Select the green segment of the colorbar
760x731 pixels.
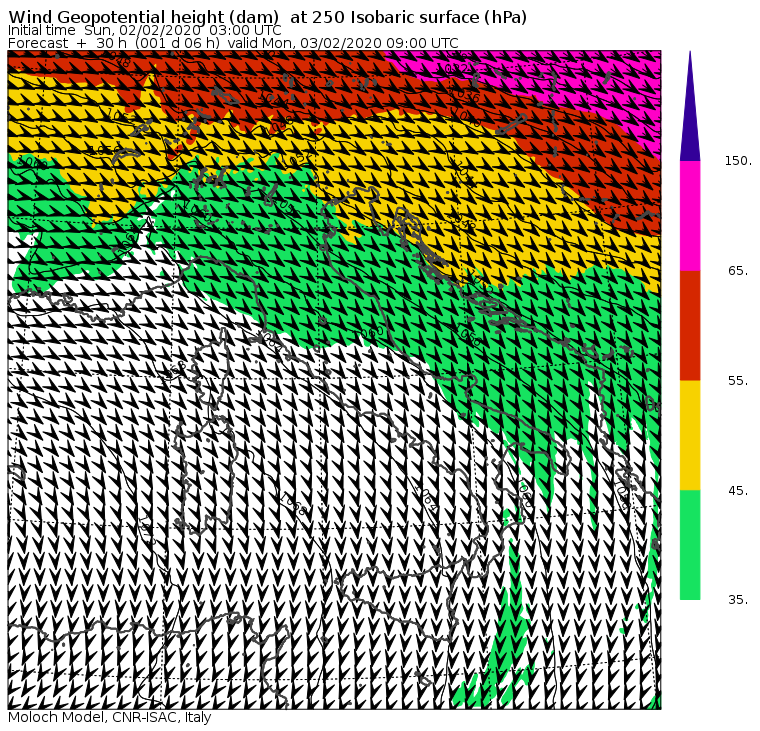pos(690,545)
